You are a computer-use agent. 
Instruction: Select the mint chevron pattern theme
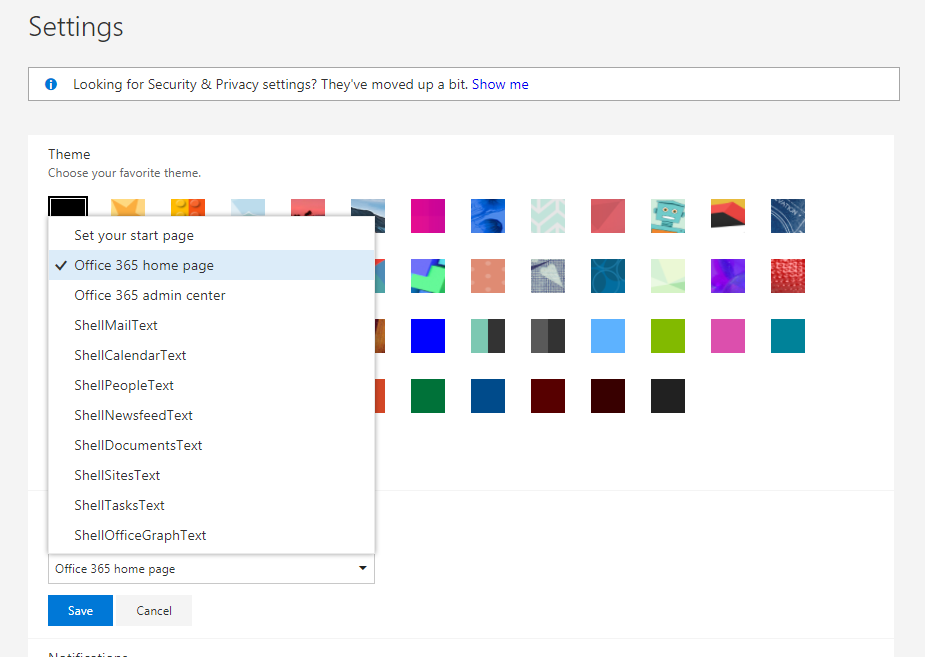tap(548, 216)
